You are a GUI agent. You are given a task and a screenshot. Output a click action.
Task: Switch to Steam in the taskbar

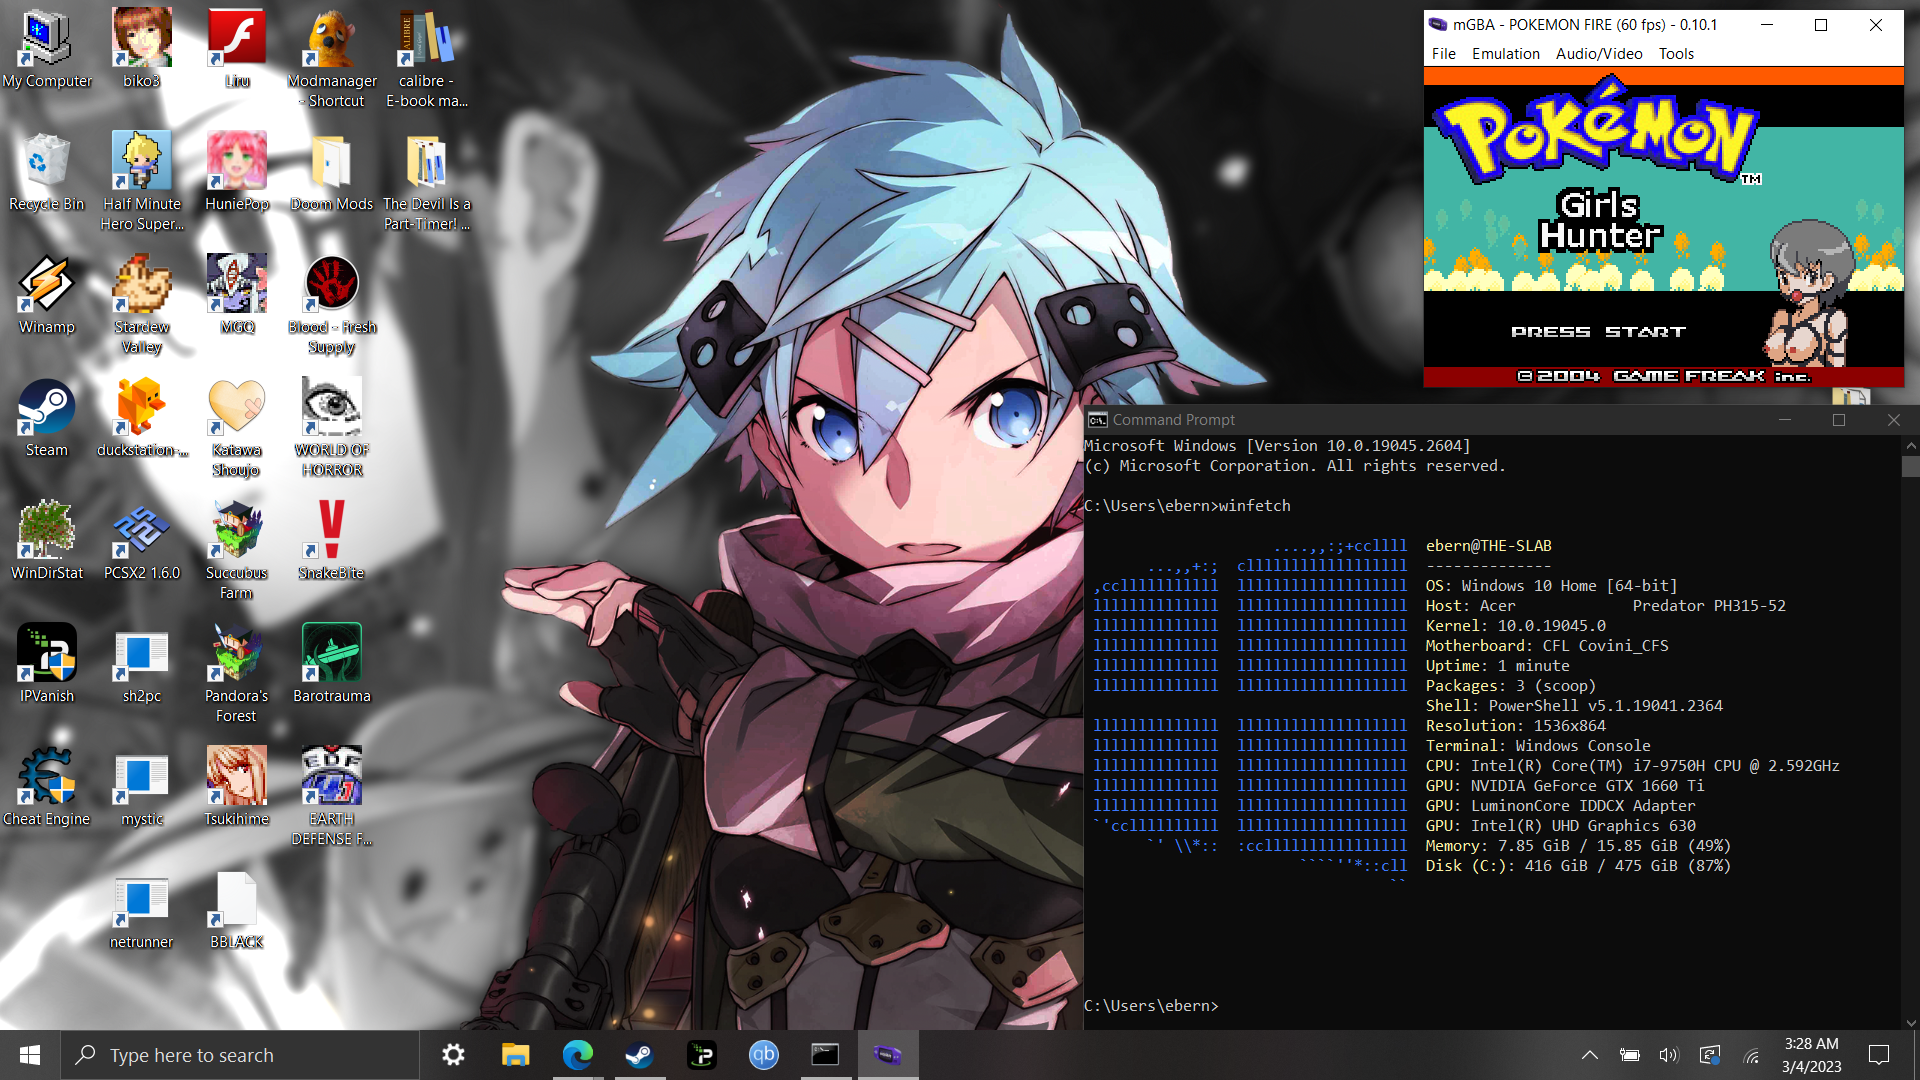639,1055
